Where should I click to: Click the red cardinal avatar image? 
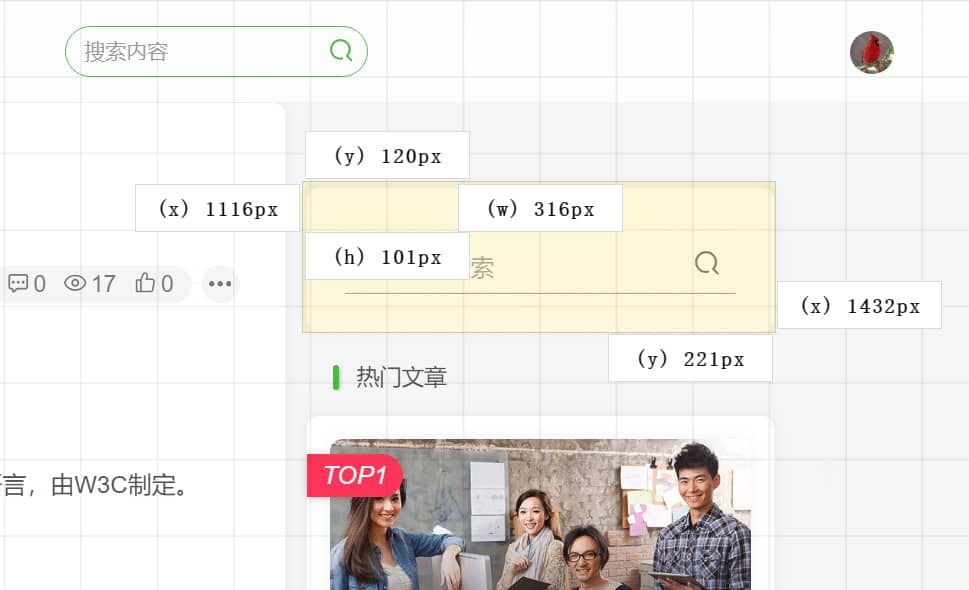click(x=870, y=50)
